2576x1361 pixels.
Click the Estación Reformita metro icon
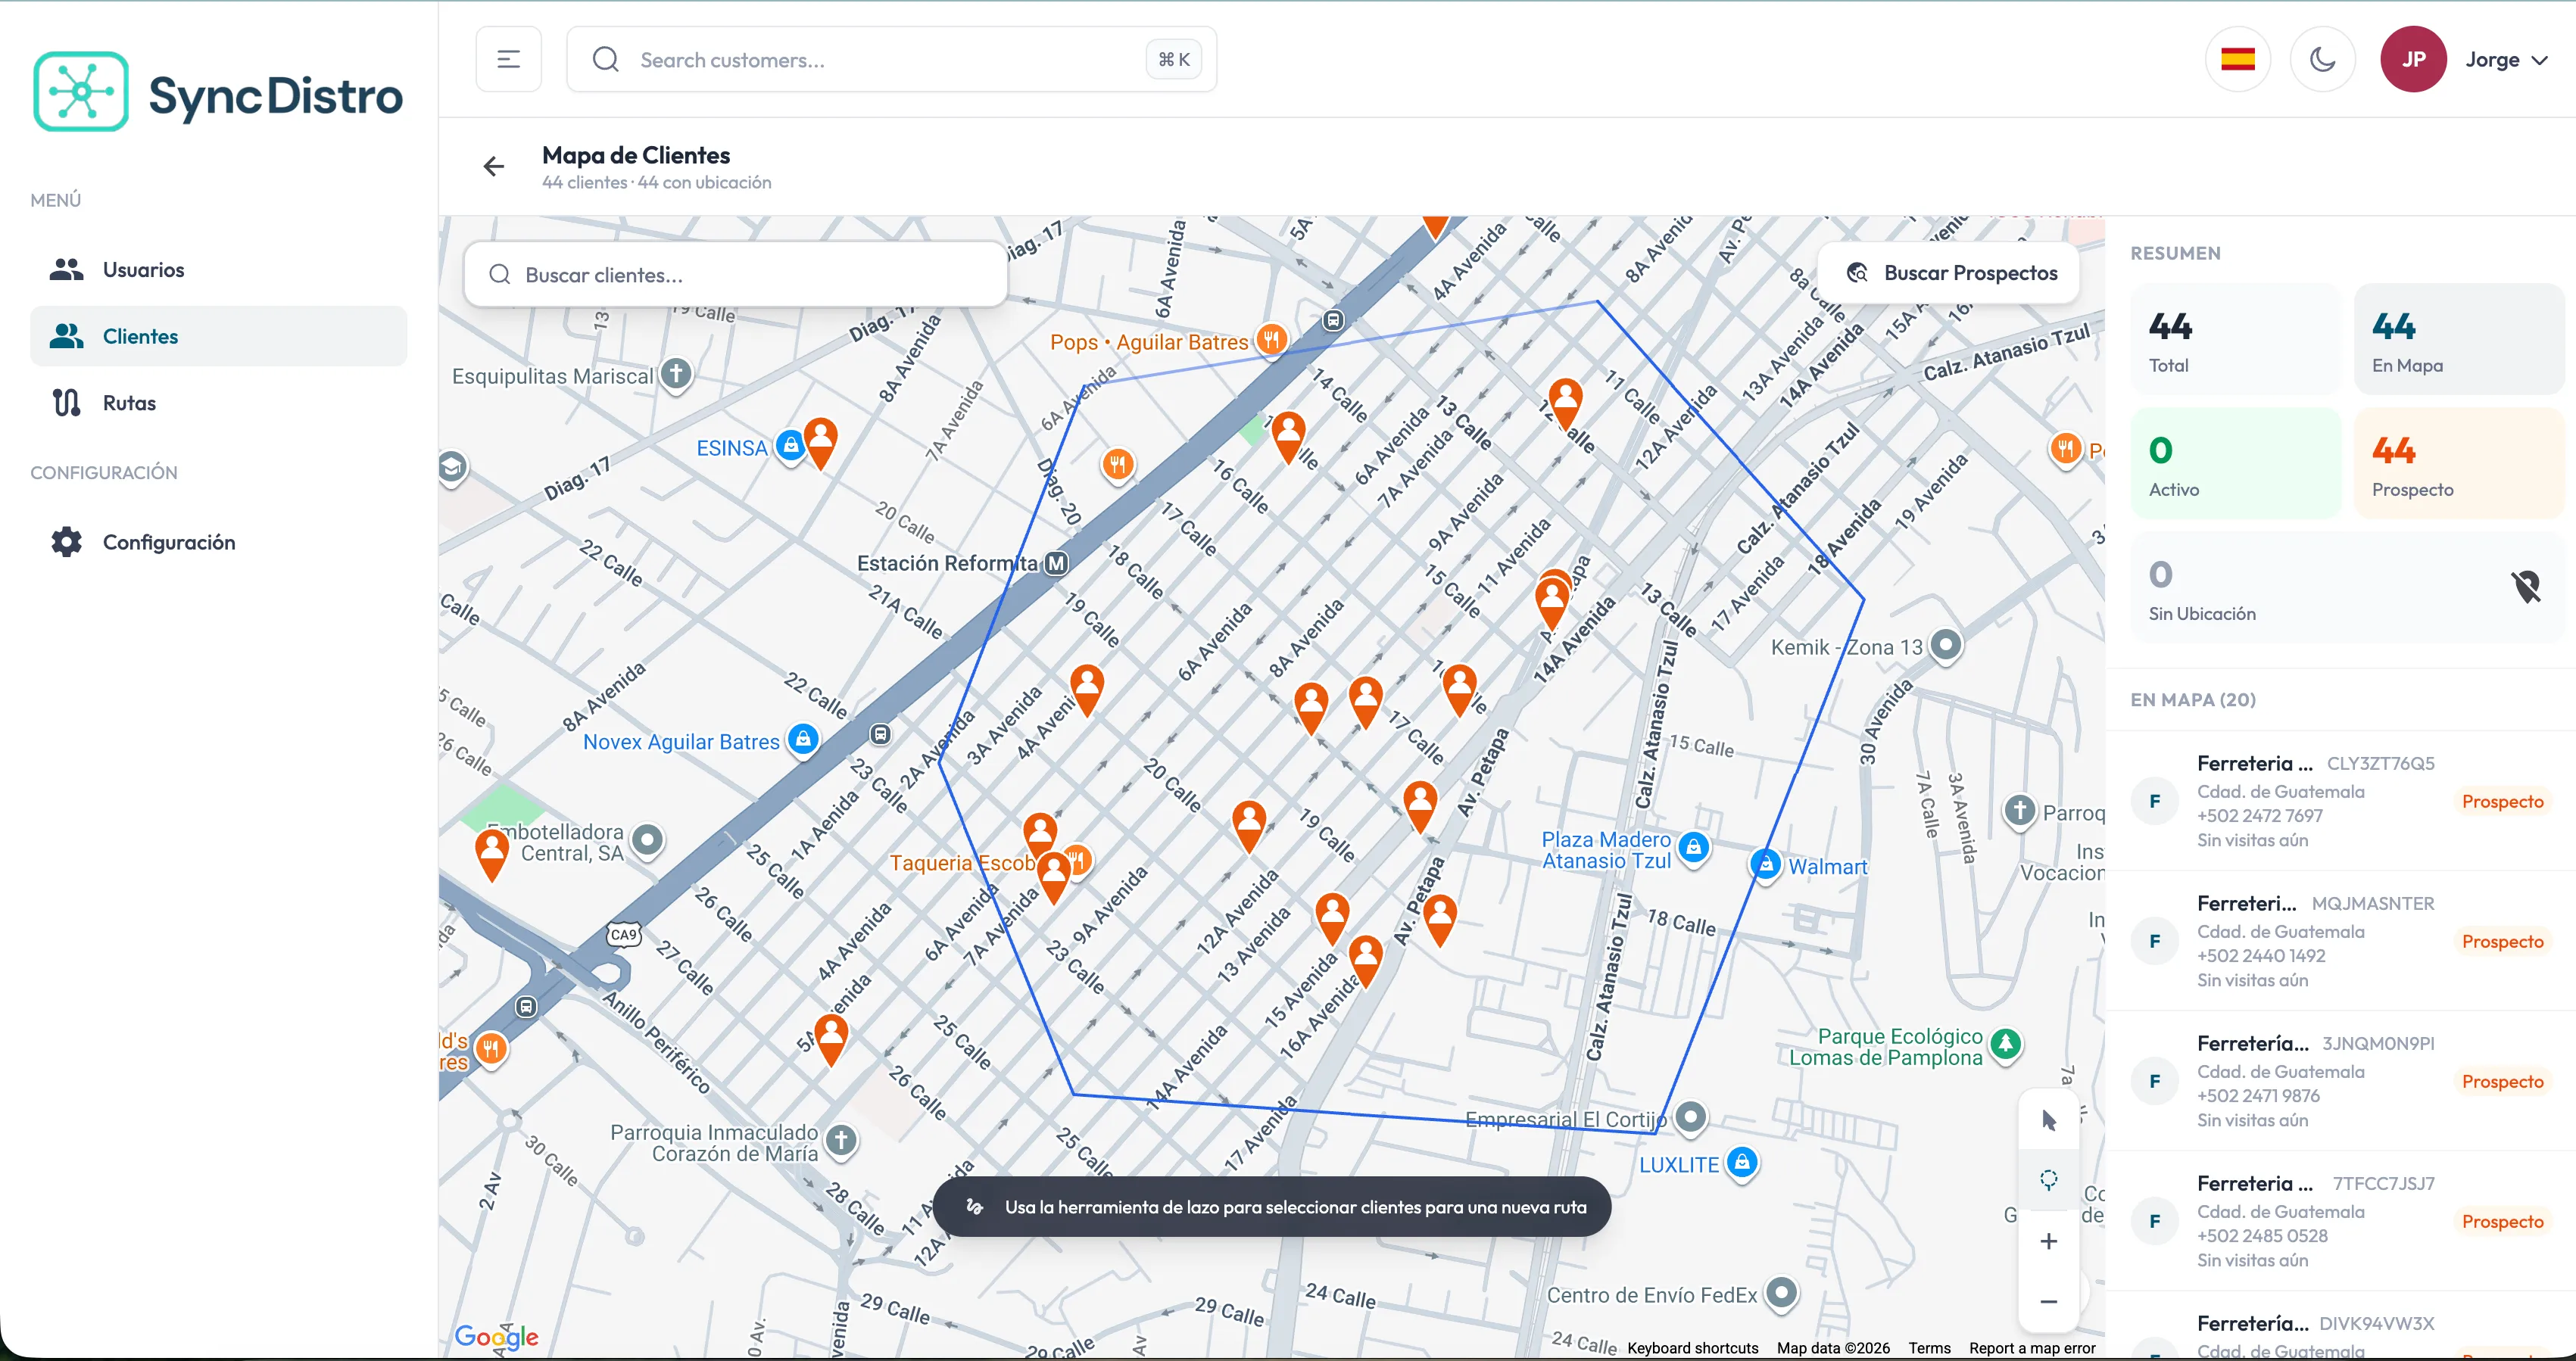pos(1056,564)
